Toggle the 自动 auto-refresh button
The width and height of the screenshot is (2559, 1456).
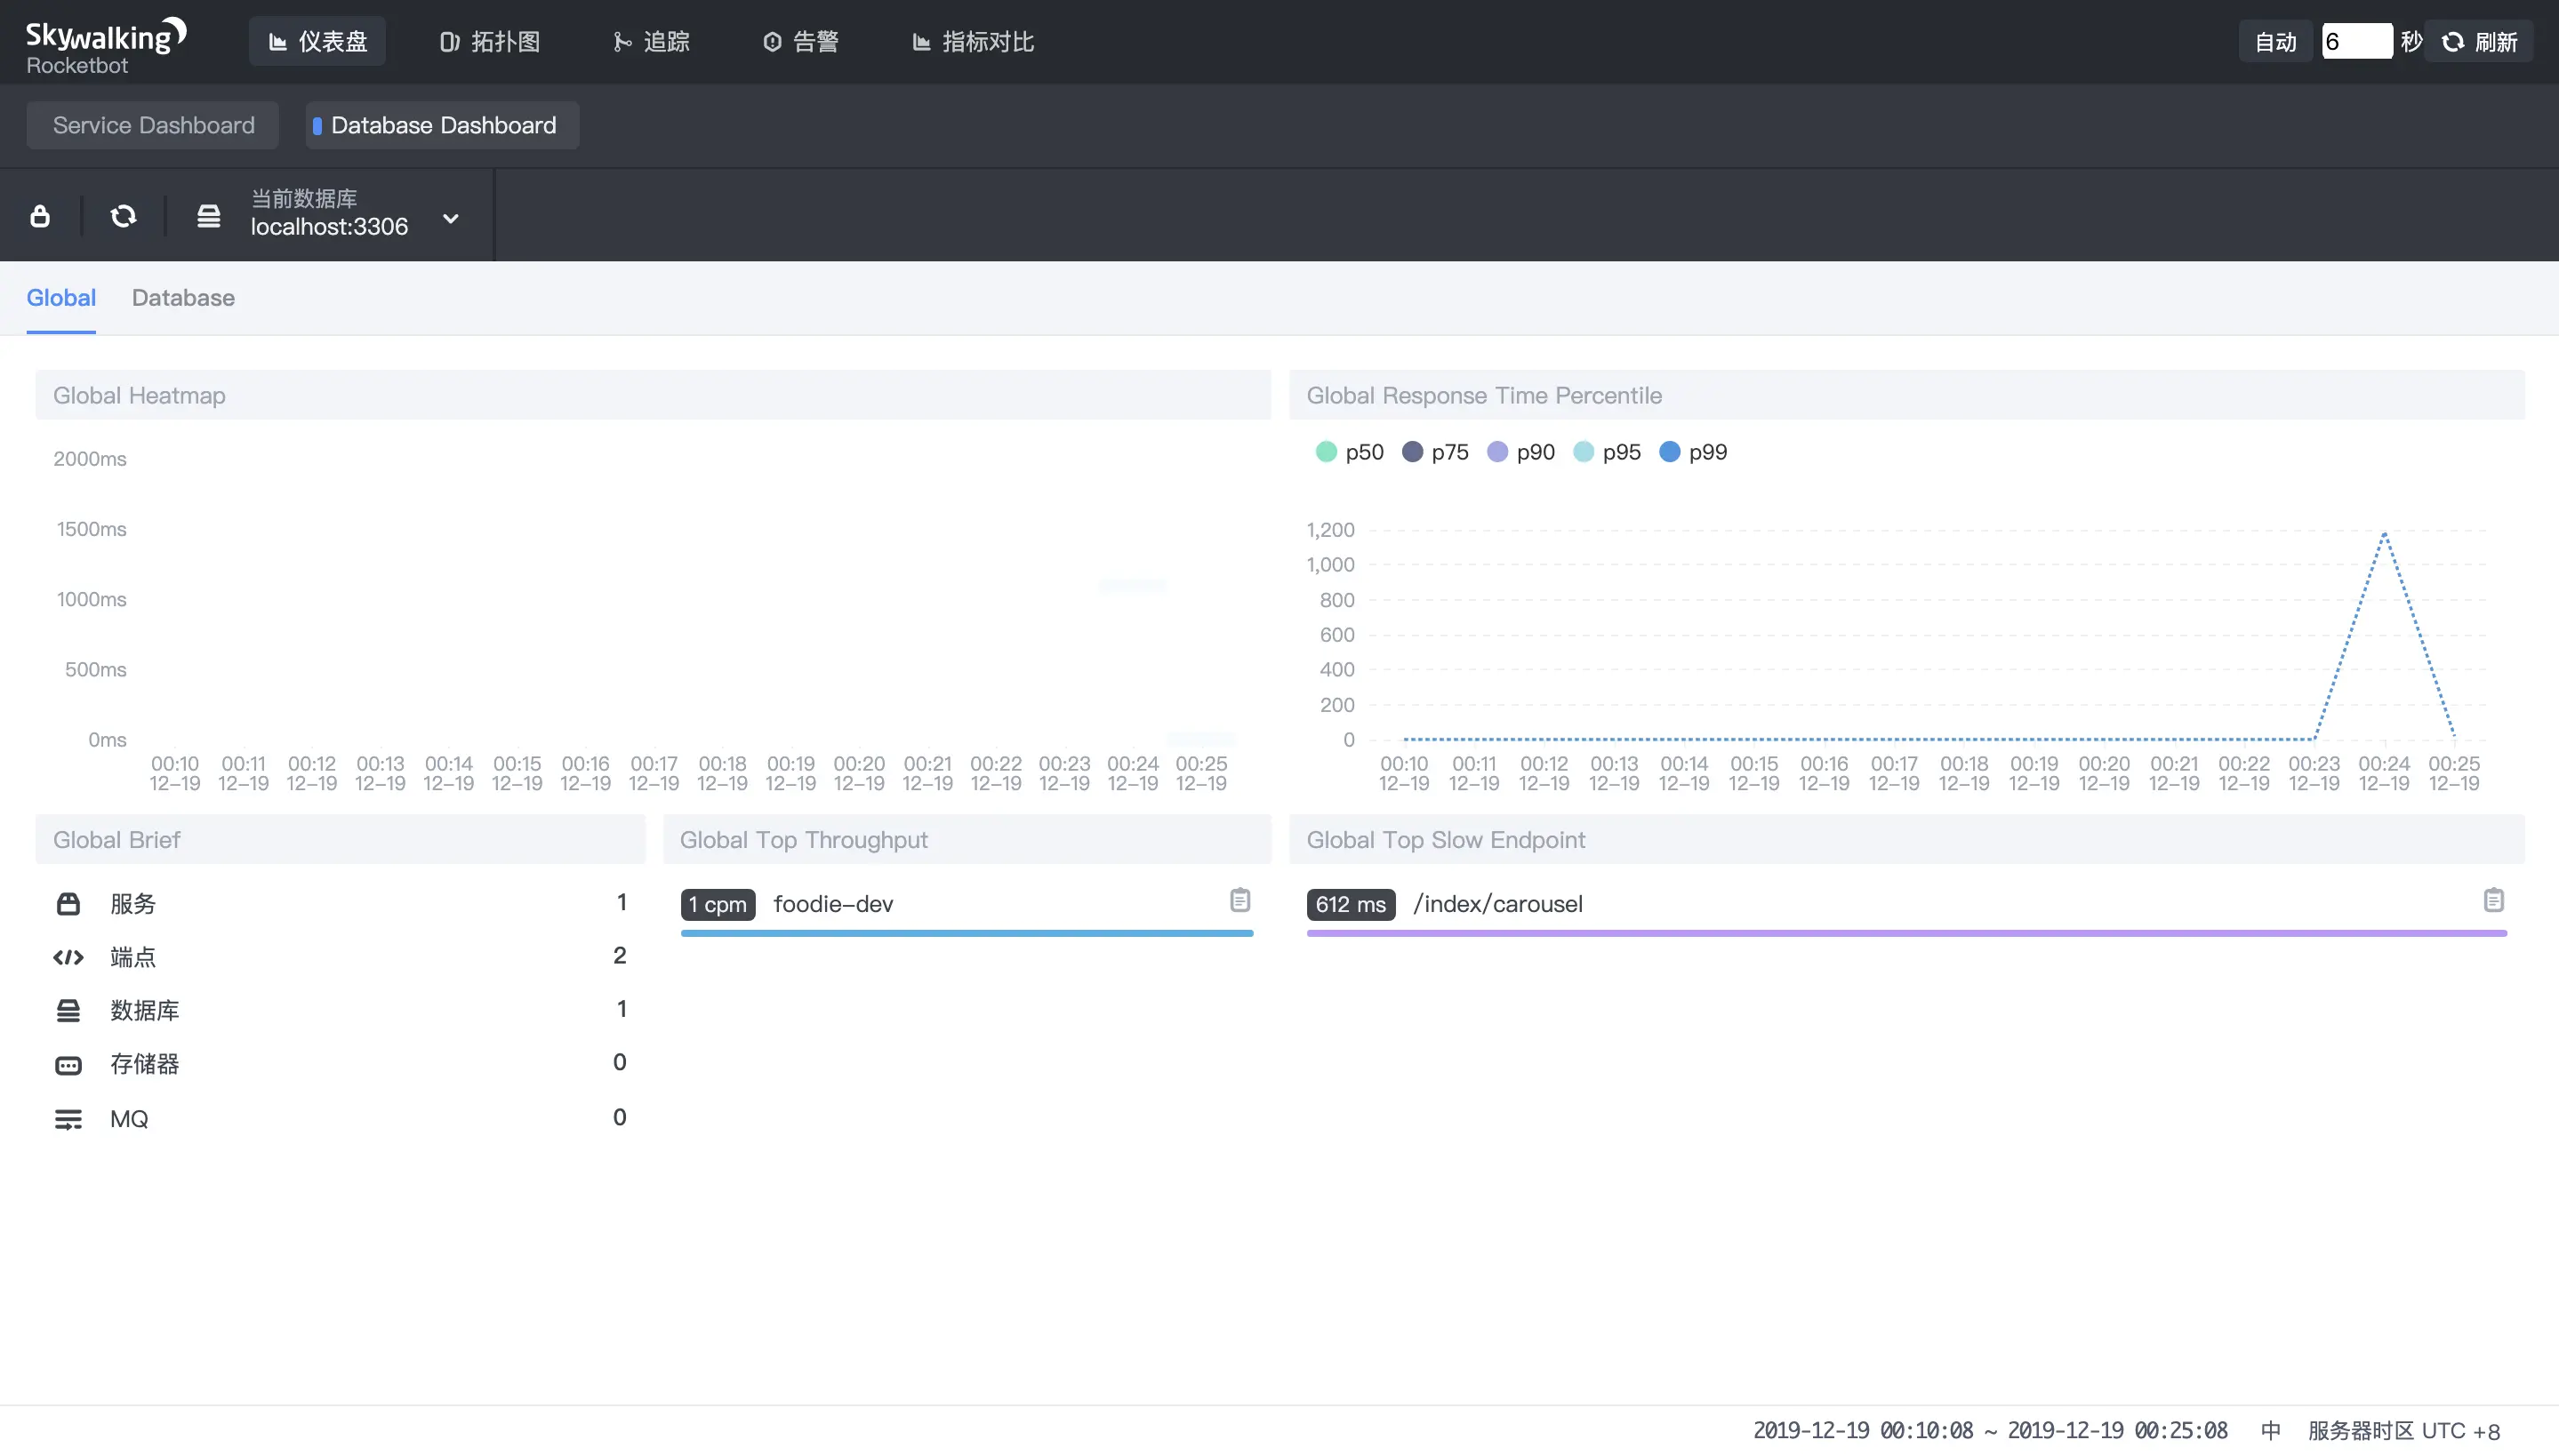(x=2275, y=42)
